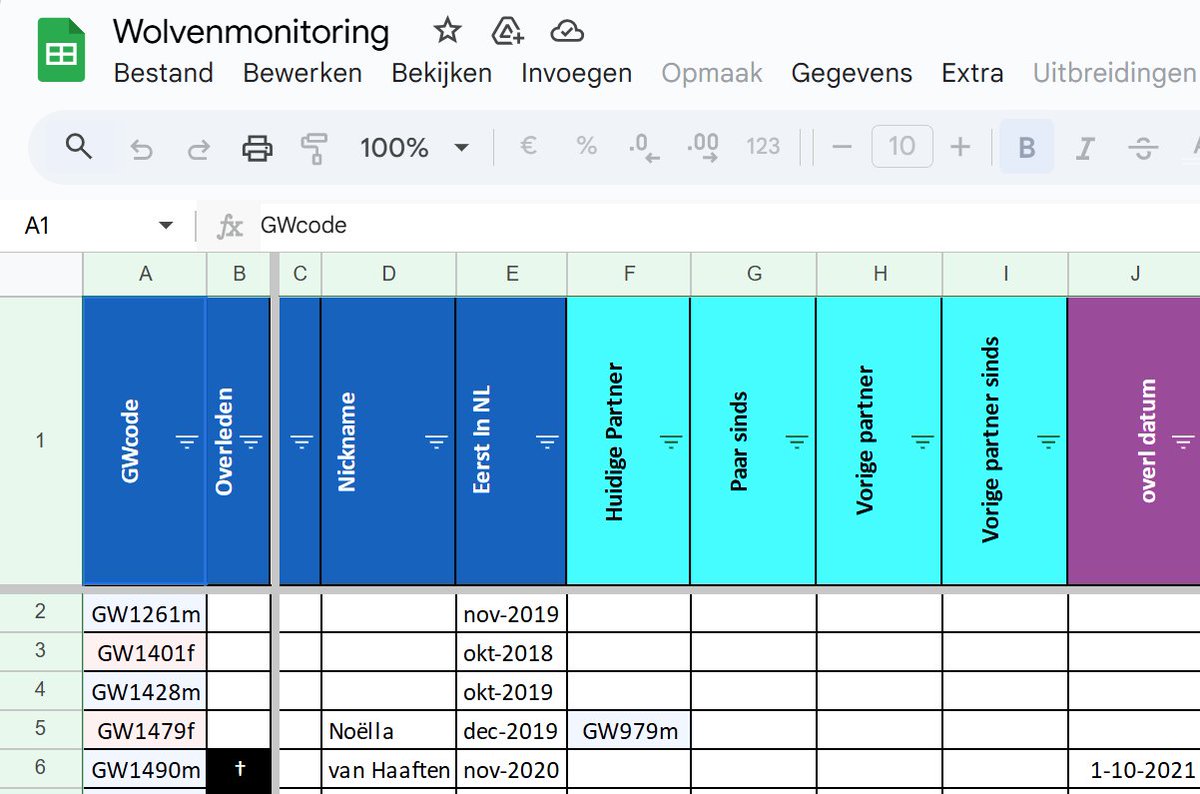The height and width of the screenshot is (794, 1200).
Task: Select cell GW1261m
Action: (145, 613)
